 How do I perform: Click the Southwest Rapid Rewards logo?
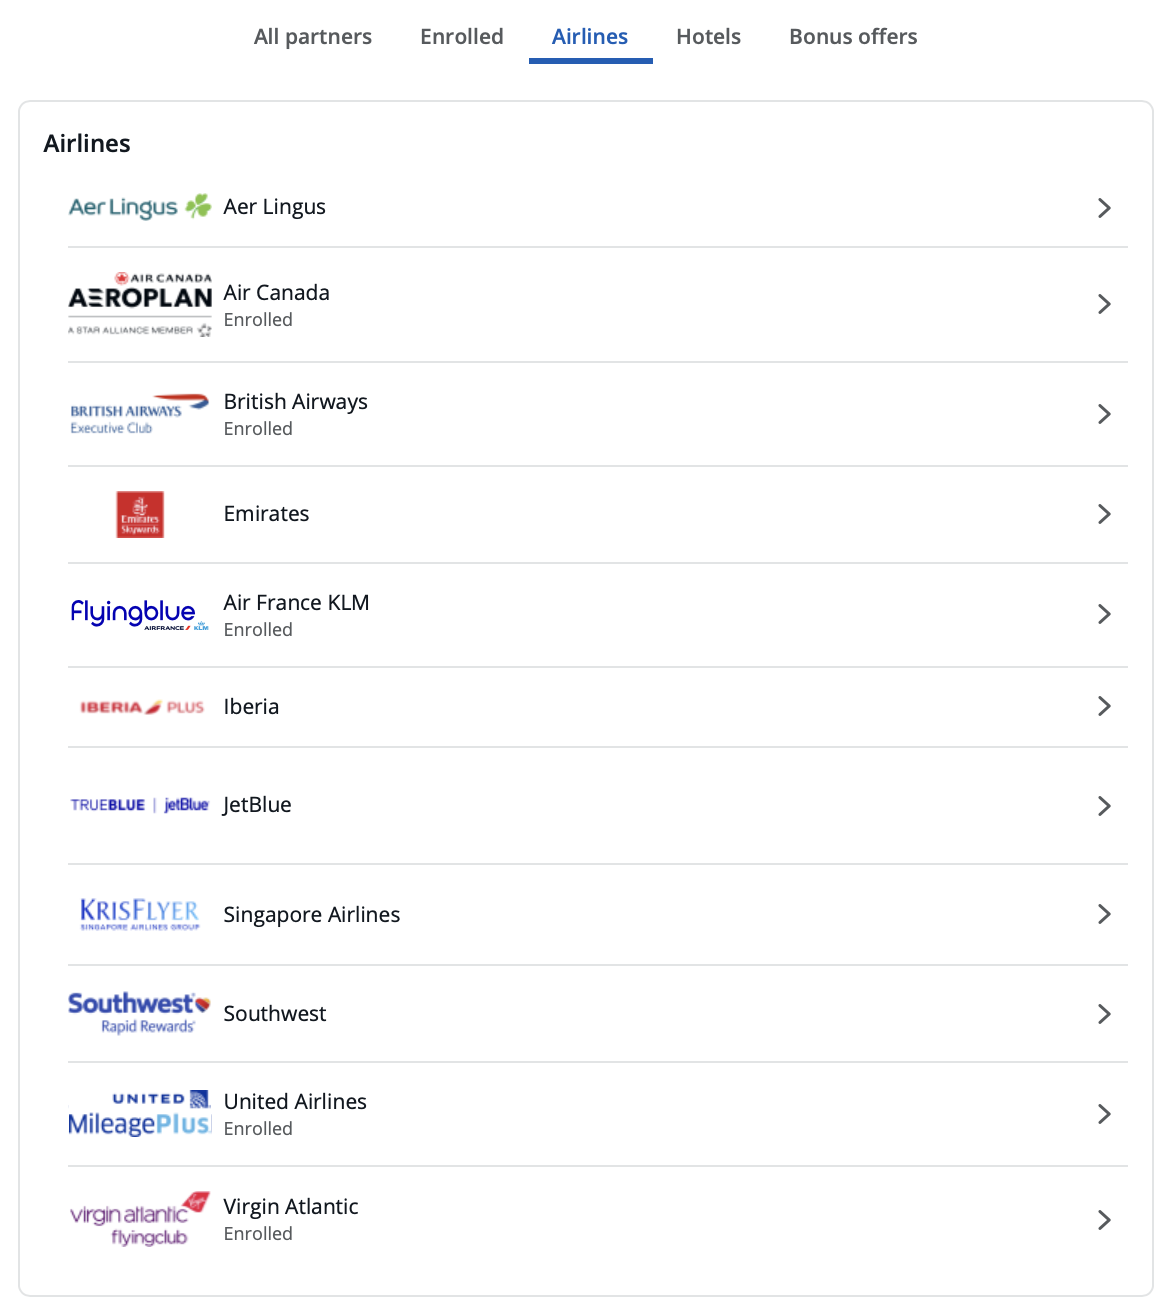pyautogui.click(x=140, y=1013)
